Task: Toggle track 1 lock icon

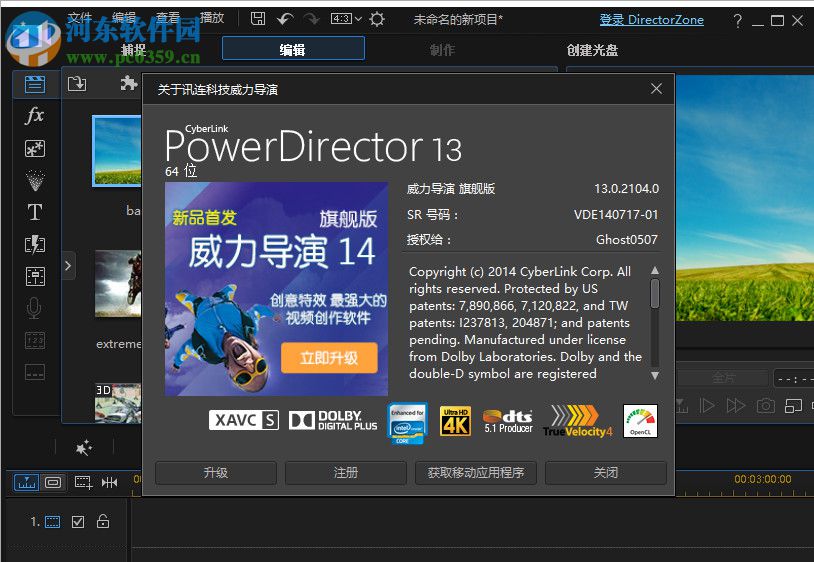Action: [103, 521]
